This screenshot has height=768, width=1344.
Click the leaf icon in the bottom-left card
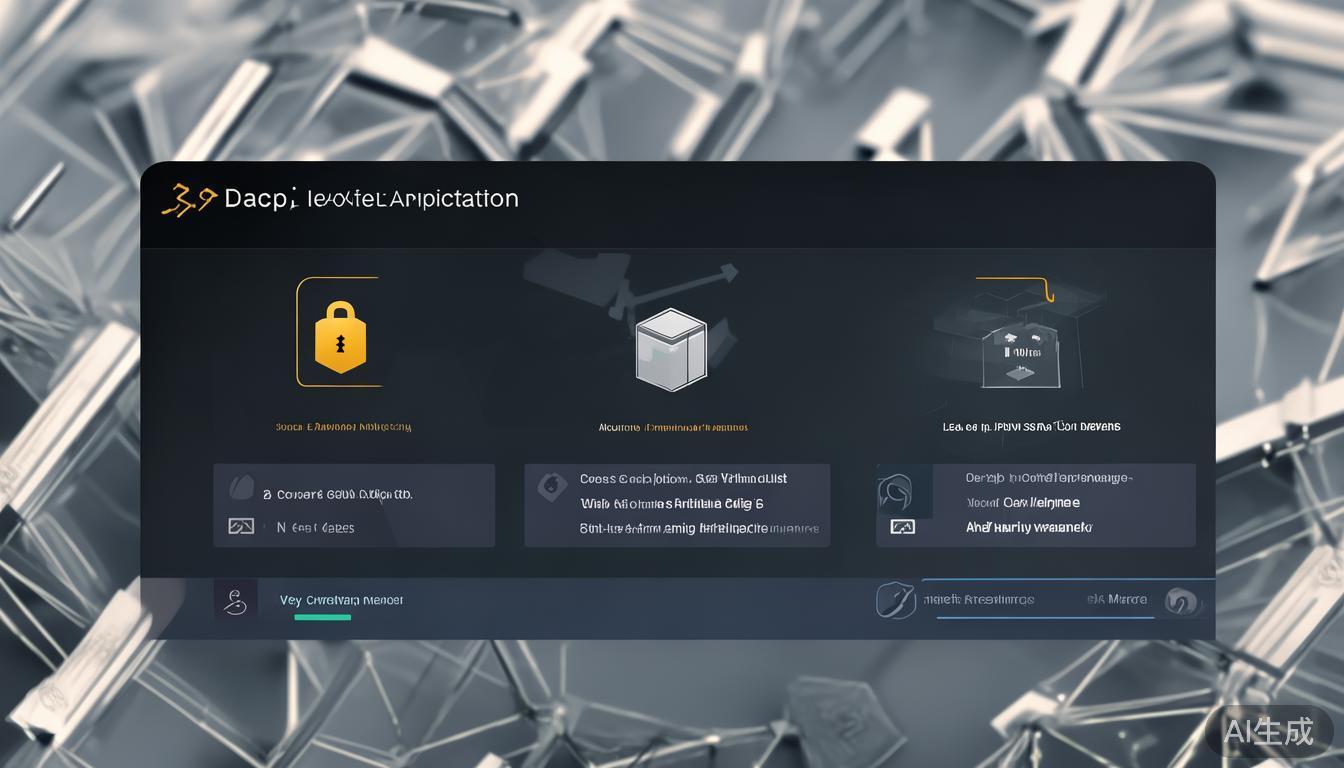pos(241,486)
